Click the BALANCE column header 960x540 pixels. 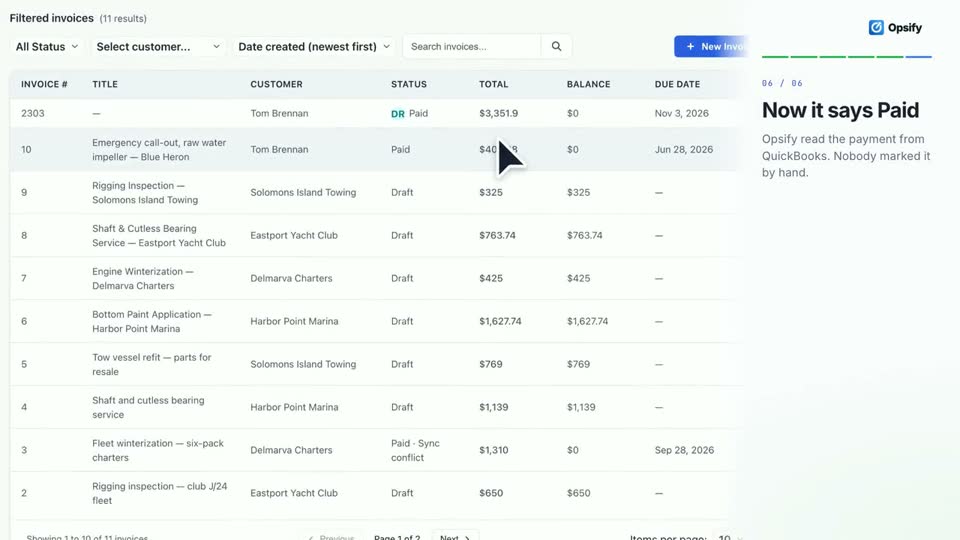click(588, 84)
